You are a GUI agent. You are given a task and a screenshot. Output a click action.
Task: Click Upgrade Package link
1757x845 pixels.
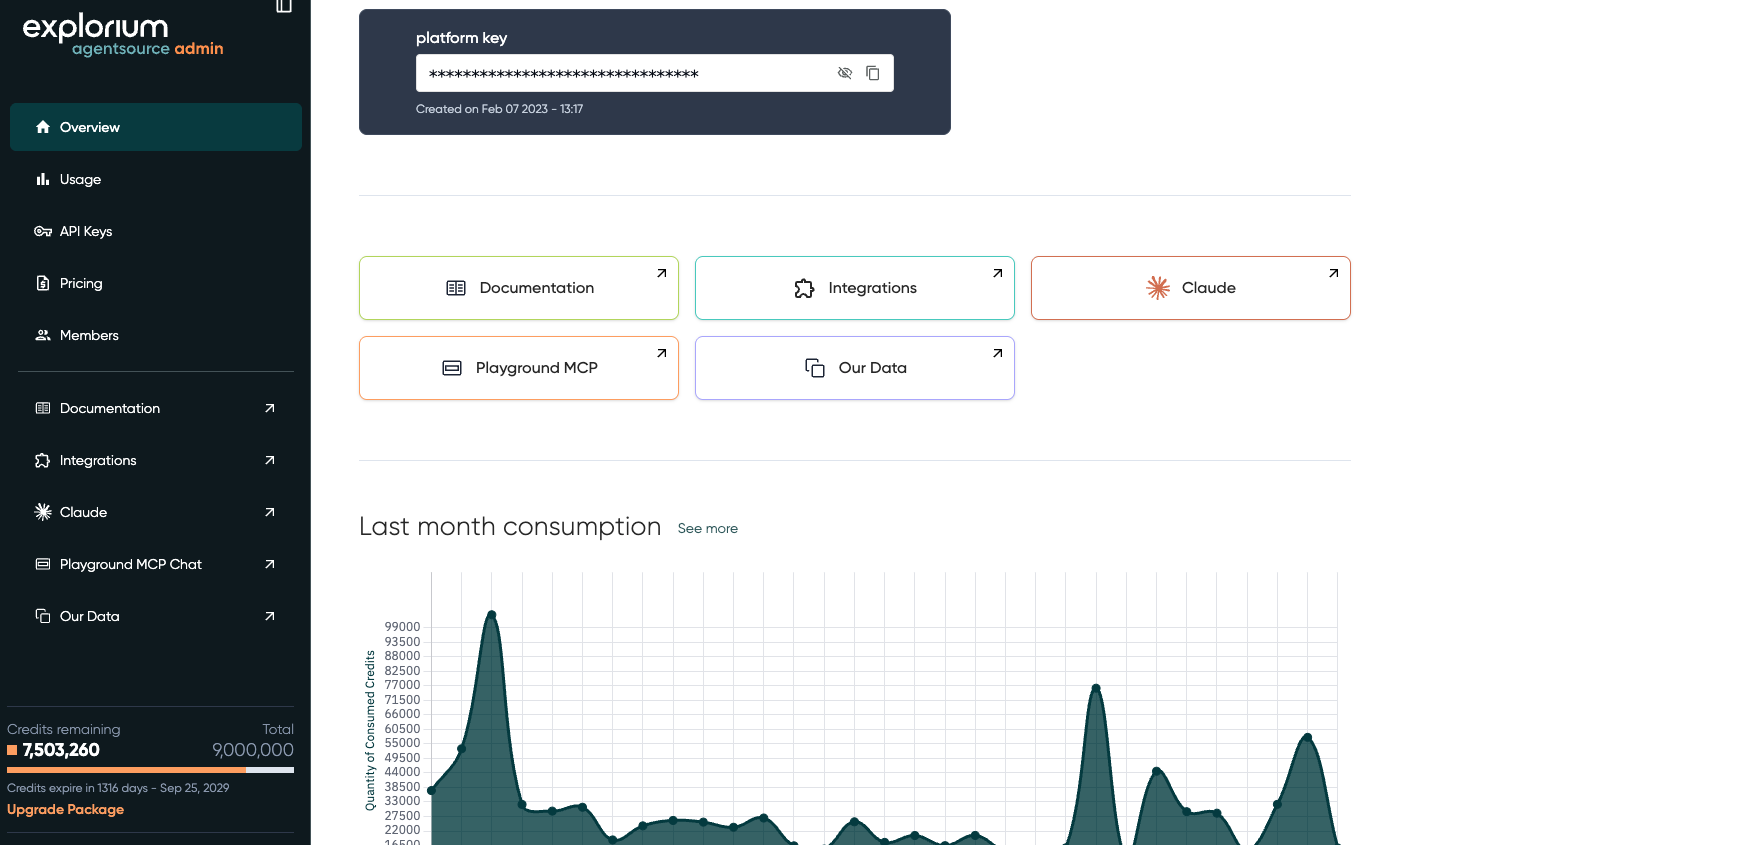(65, 810)
